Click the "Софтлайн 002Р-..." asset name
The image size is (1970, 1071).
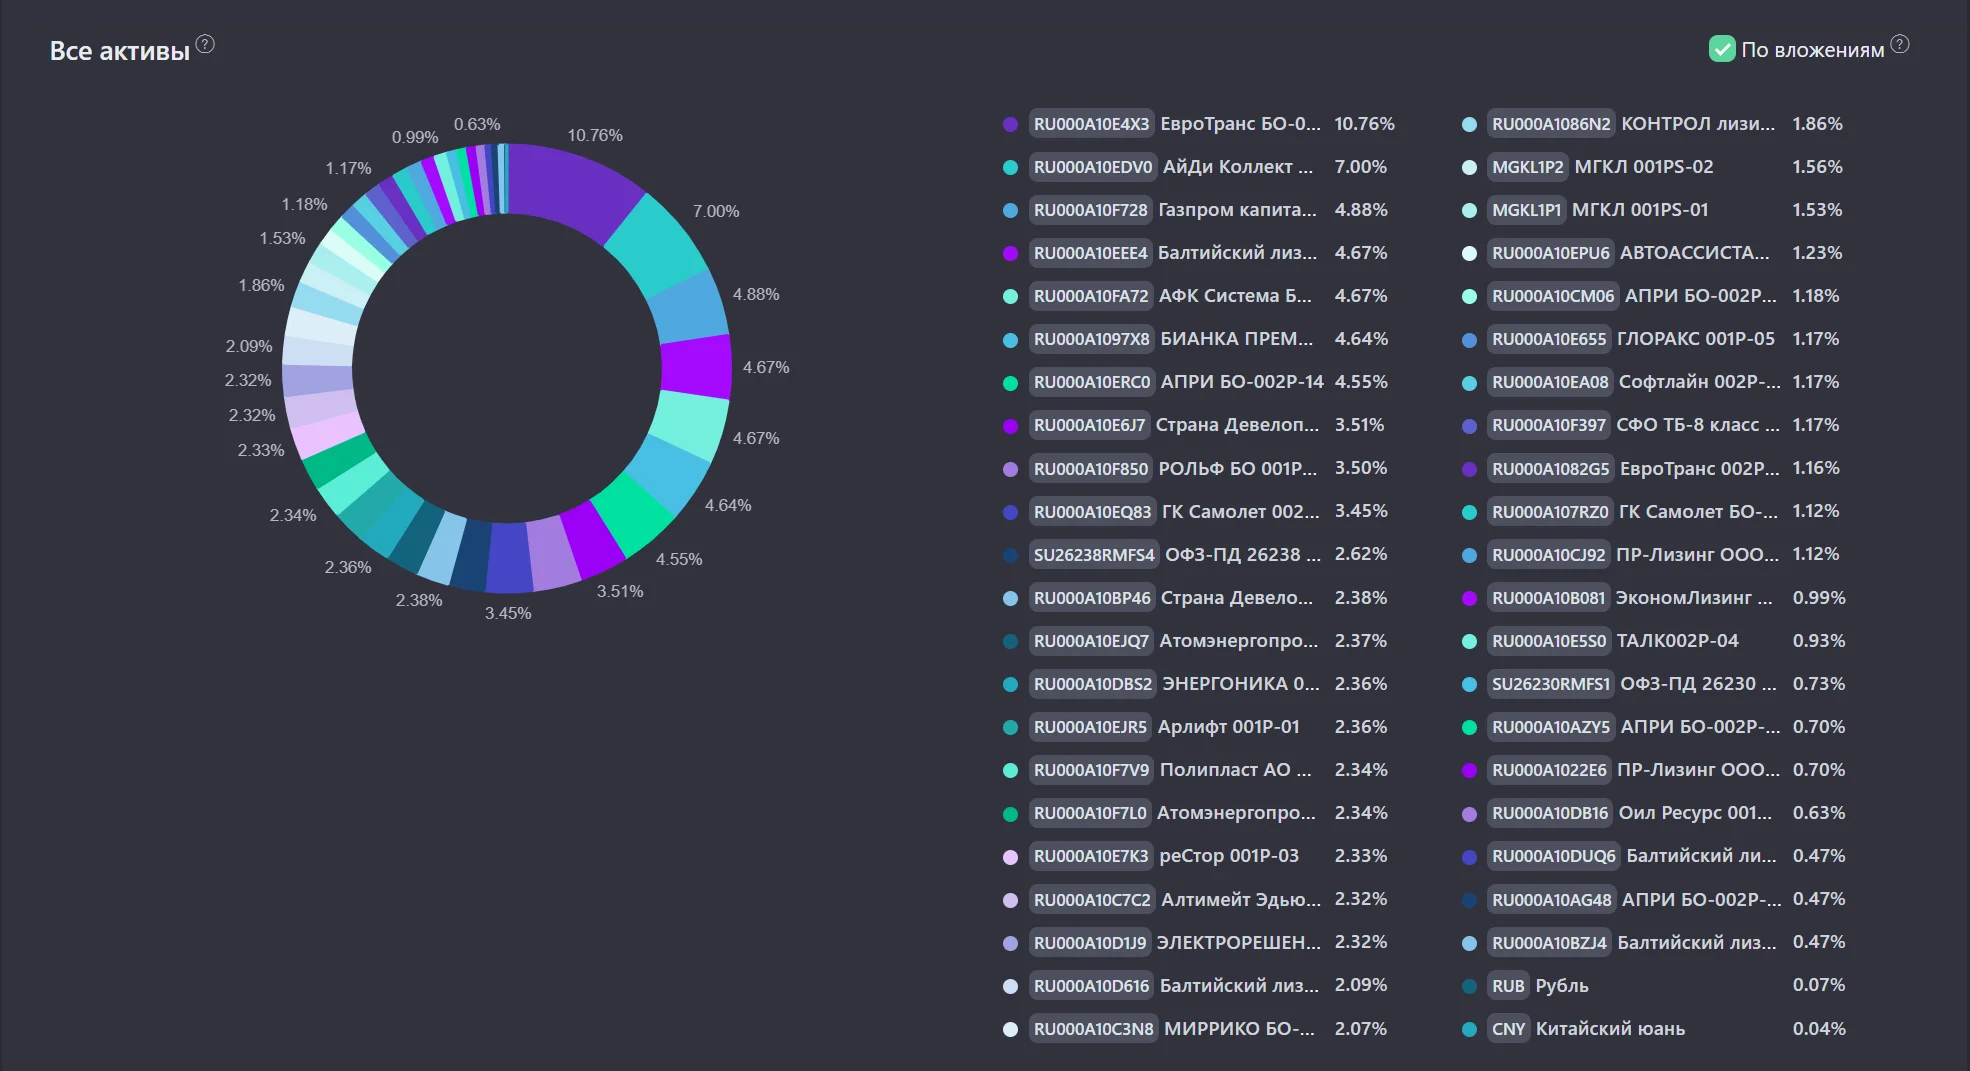[1700, 382]
